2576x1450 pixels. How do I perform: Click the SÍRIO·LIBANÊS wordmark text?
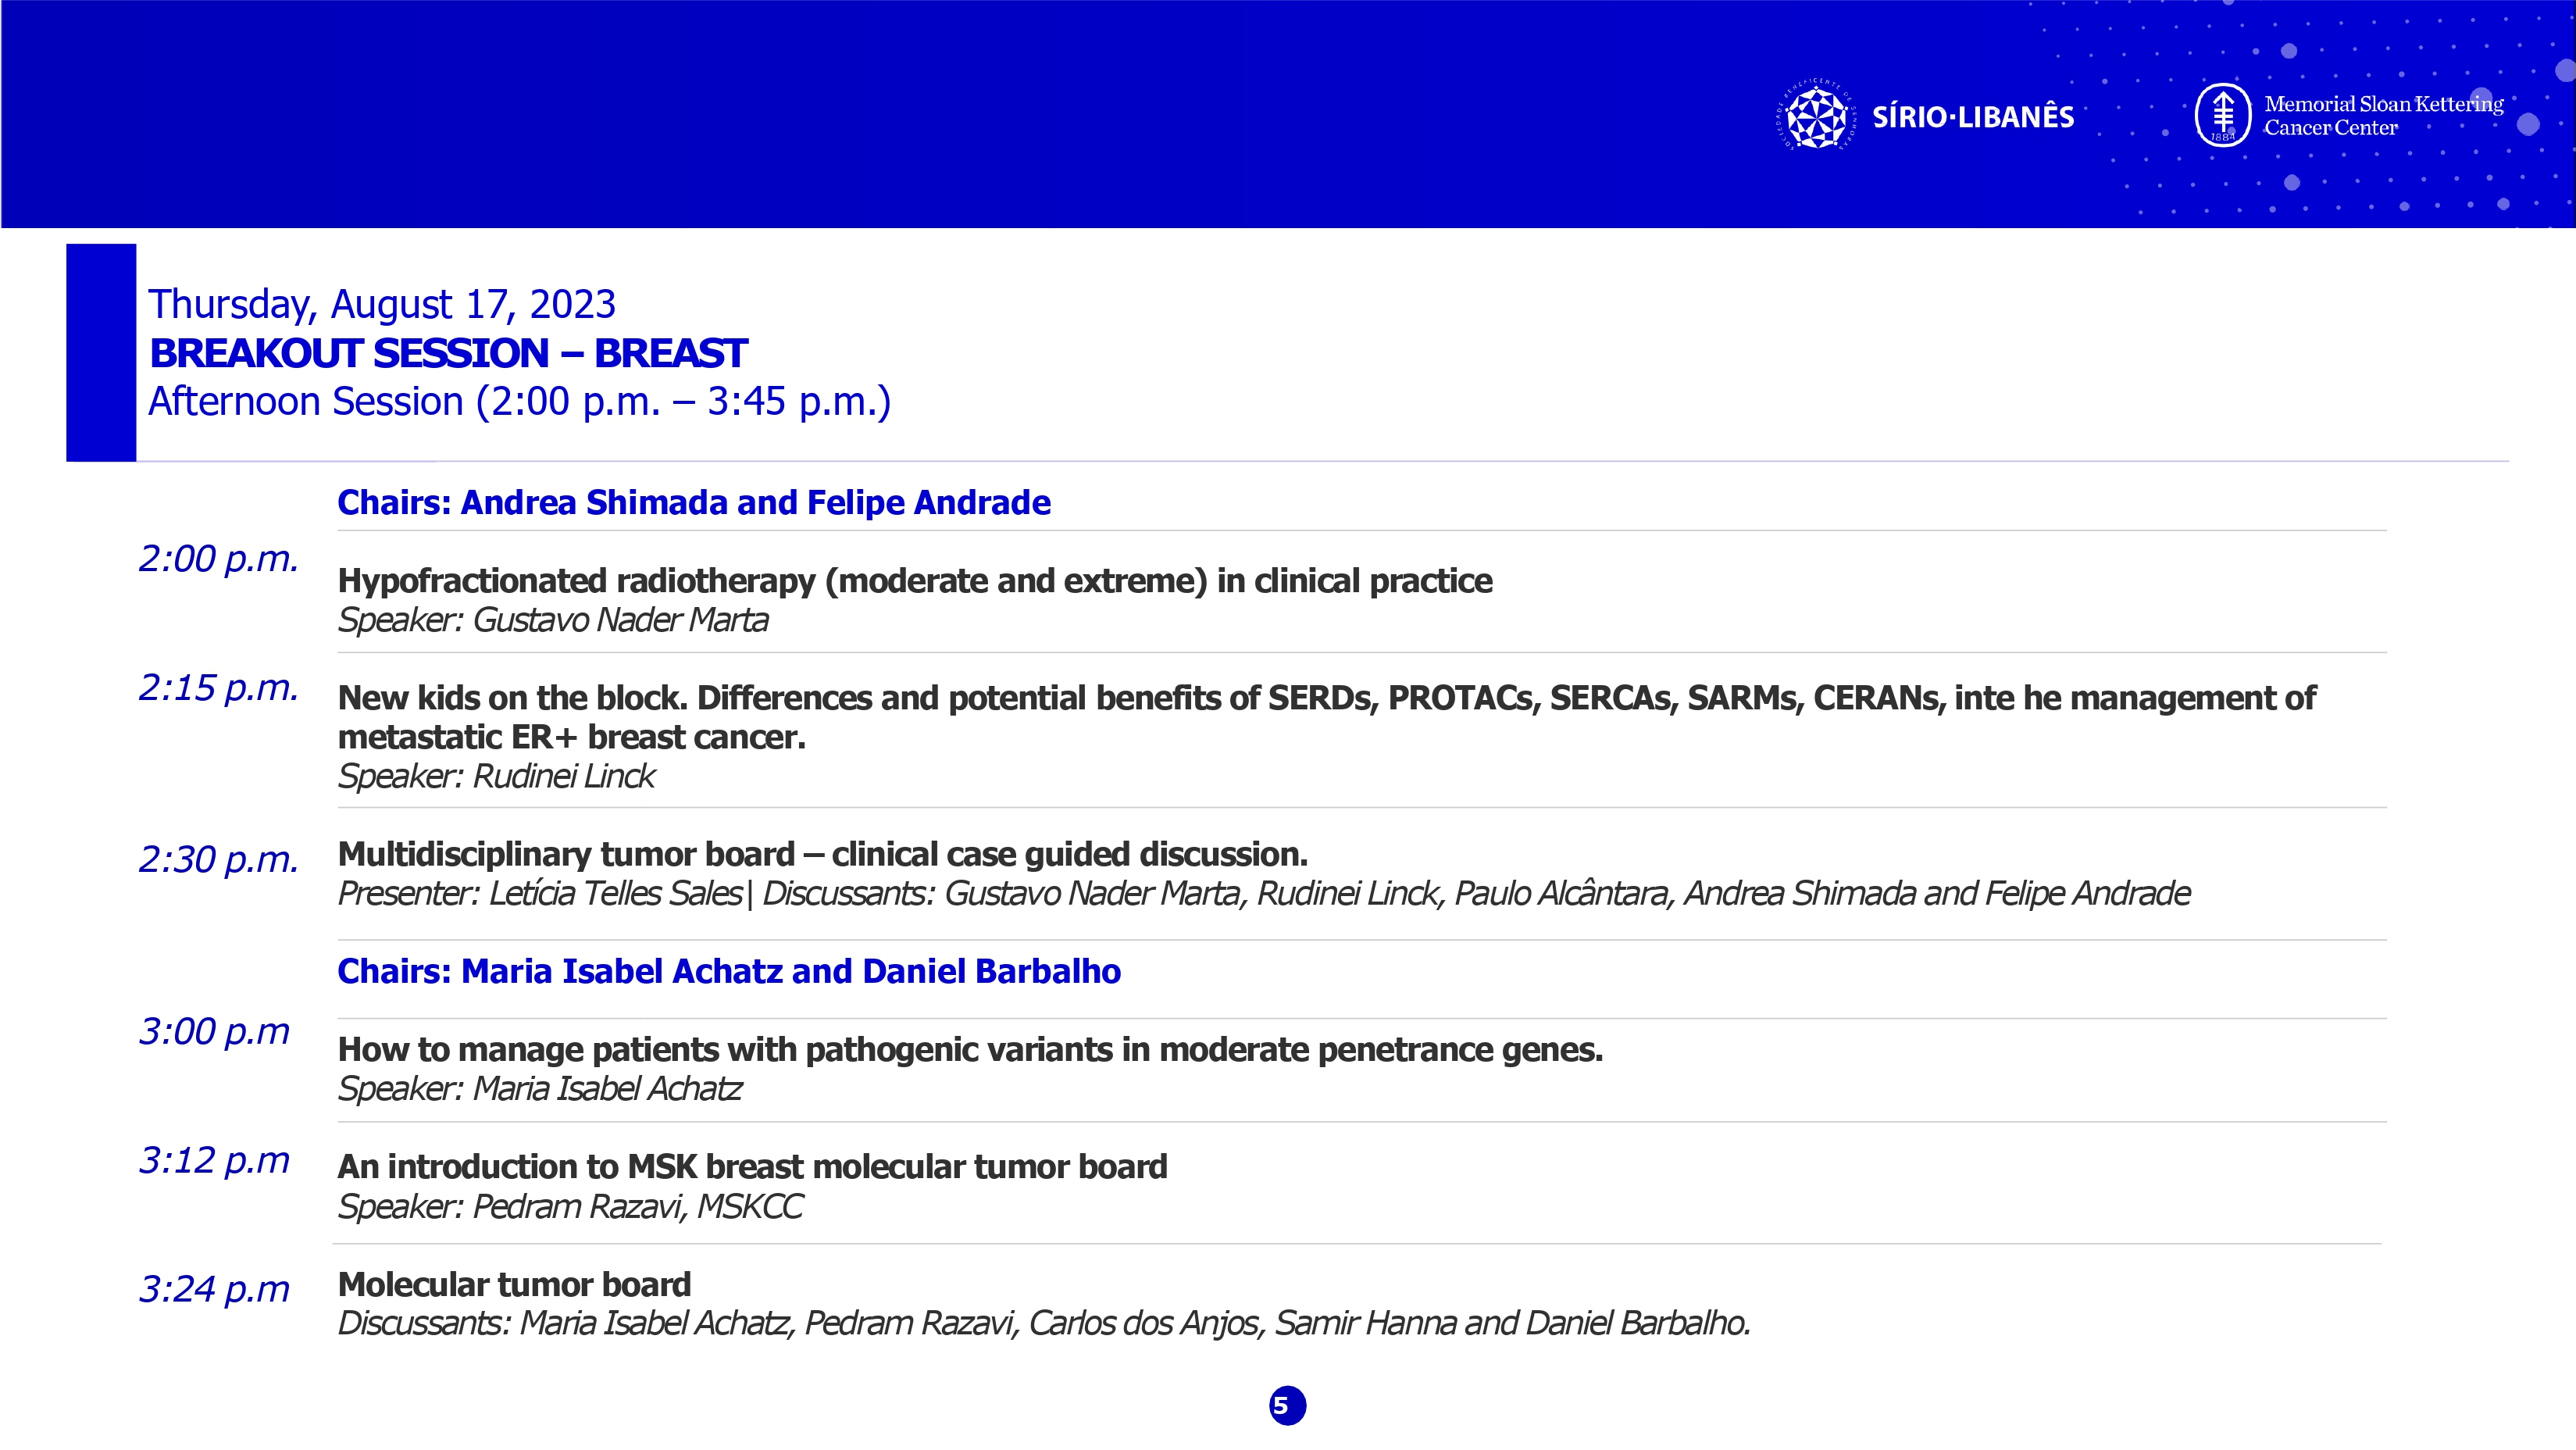1973,116
